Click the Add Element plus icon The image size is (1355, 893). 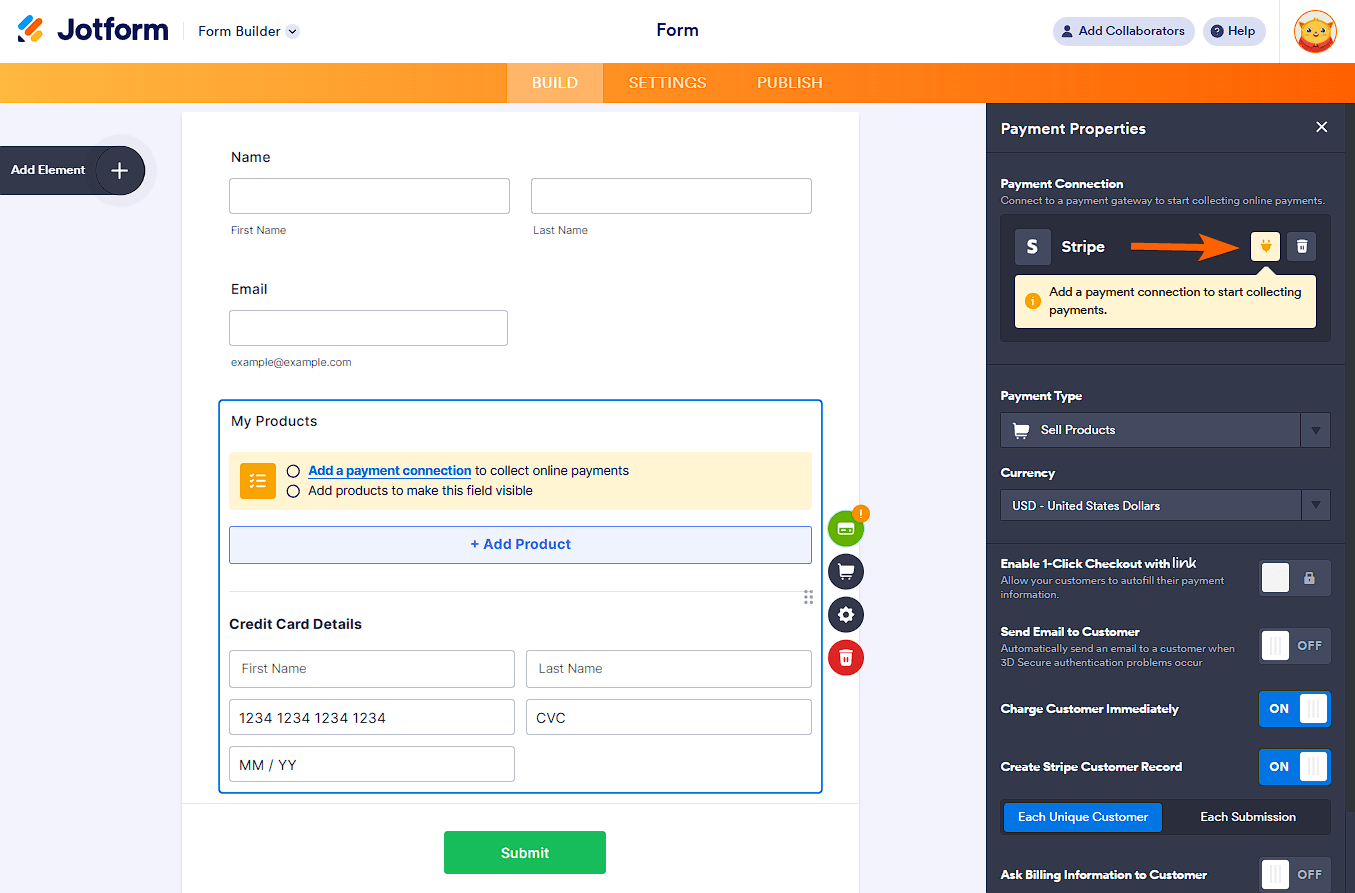pos(120,170)
